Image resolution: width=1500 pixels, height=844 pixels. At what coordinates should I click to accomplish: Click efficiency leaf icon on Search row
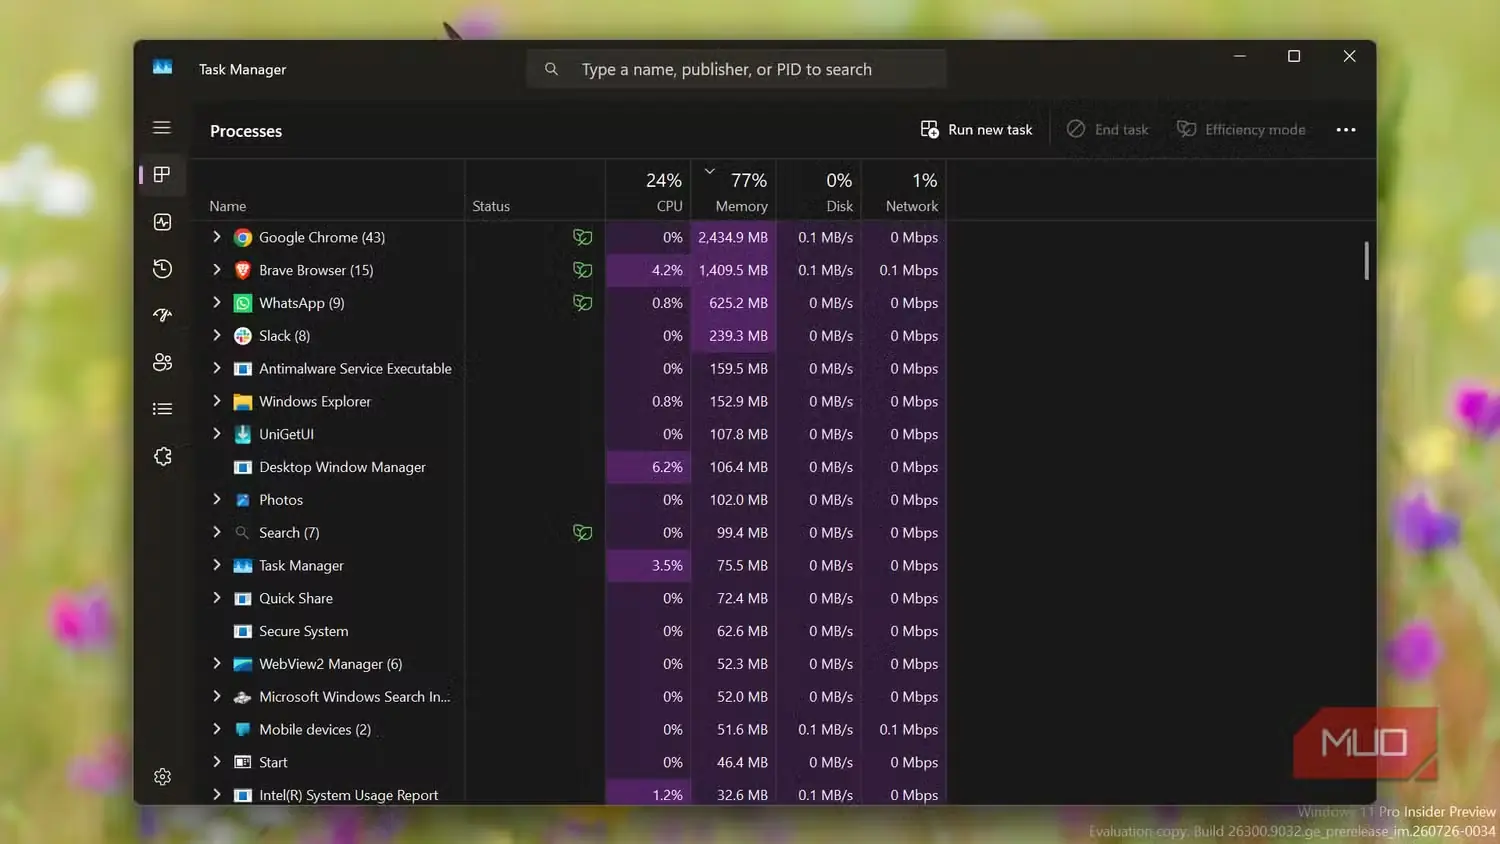pos(582,533)
